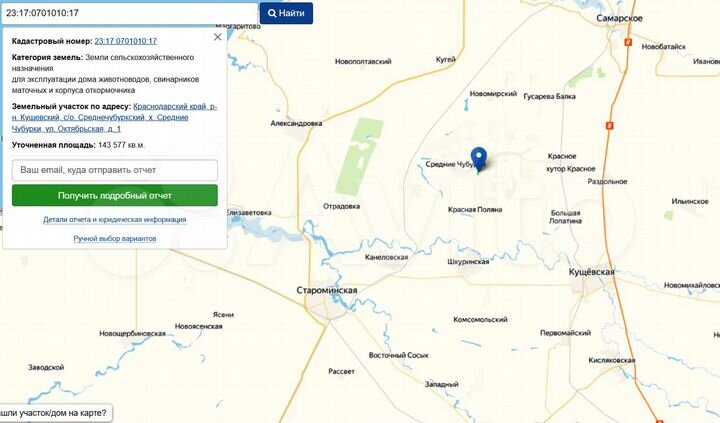Image resolution: width=720 pixels, height=423 pixels.
Task: Click the cadastral number search field
Action: (129, 13)
